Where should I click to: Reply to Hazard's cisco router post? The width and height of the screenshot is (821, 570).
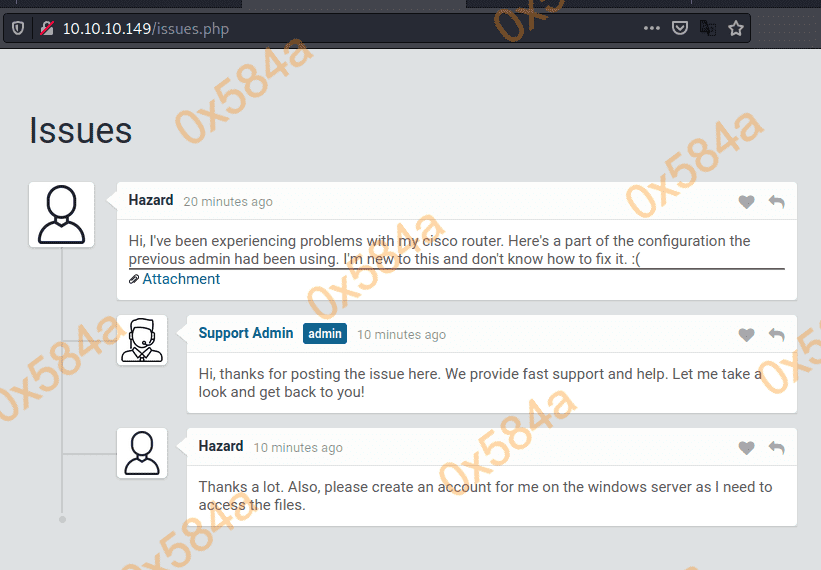pos(777,202)
